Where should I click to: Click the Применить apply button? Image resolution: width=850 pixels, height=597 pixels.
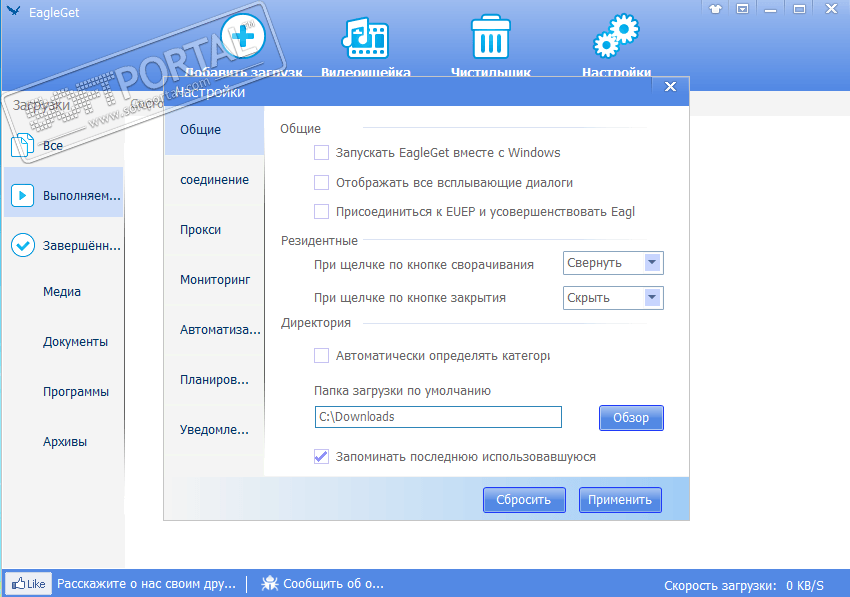click(x=620, y=499)
